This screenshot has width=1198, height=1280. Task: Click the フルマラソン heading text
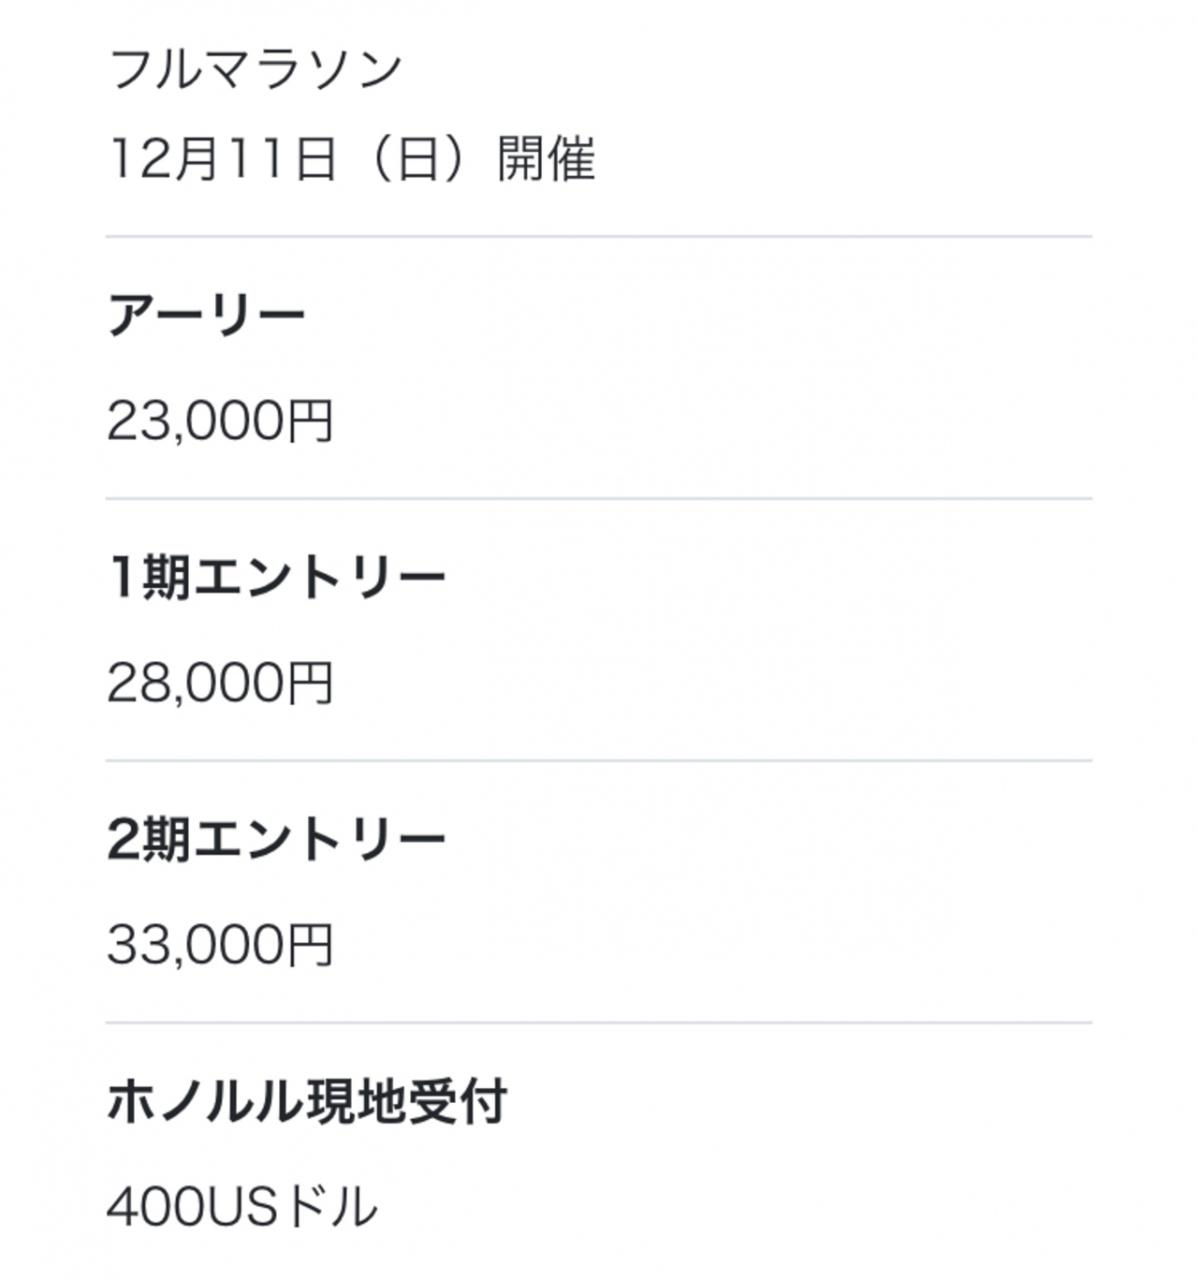click(x=255, y=69)
